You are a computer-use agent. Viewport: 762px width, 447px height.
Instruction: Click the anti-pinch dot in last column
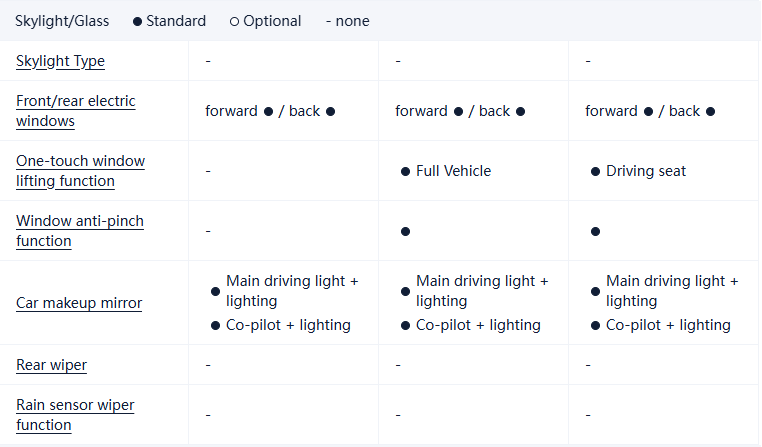pos(595,231)
